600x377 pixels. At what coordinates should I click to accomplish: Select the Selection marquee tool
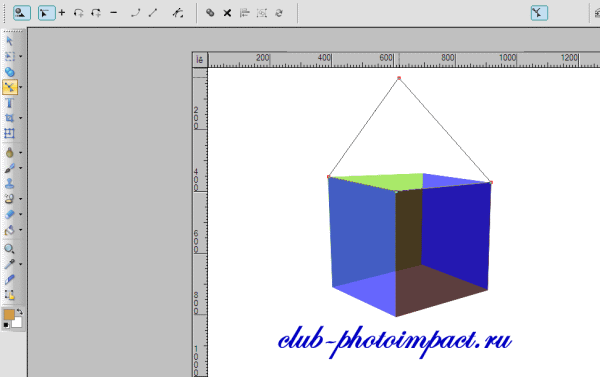pyautogui.click(x=10, y=56)
